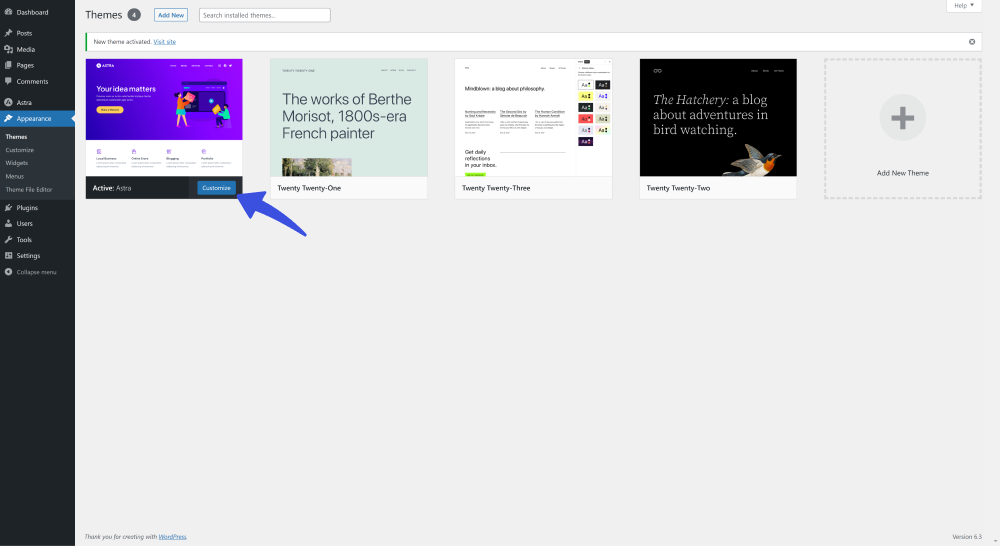Select the Astra theme screenshot
The image size is (1000, 546).
(164, 117)
